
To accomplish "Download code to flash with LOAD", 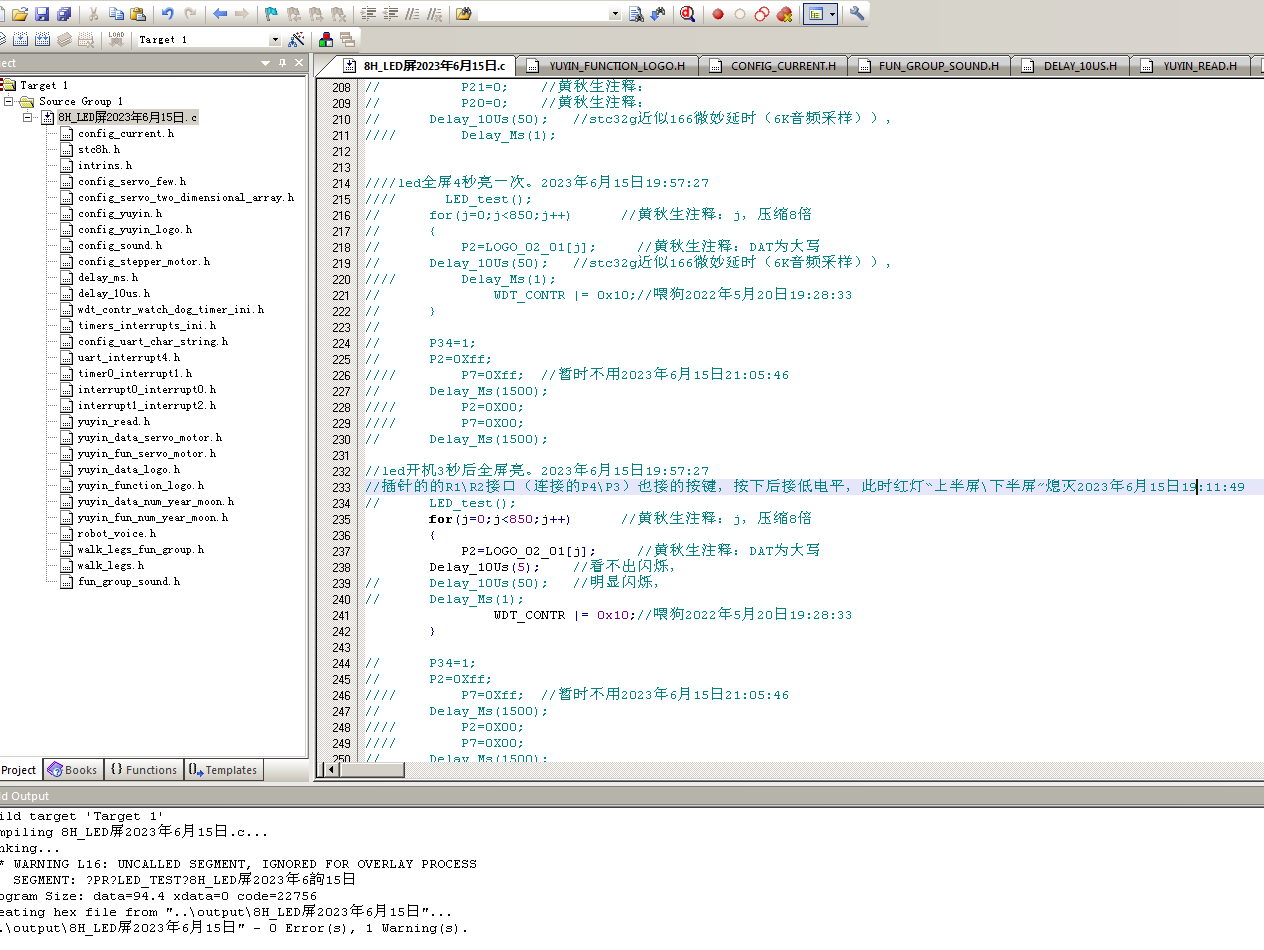I will click(x=116, y=40).
